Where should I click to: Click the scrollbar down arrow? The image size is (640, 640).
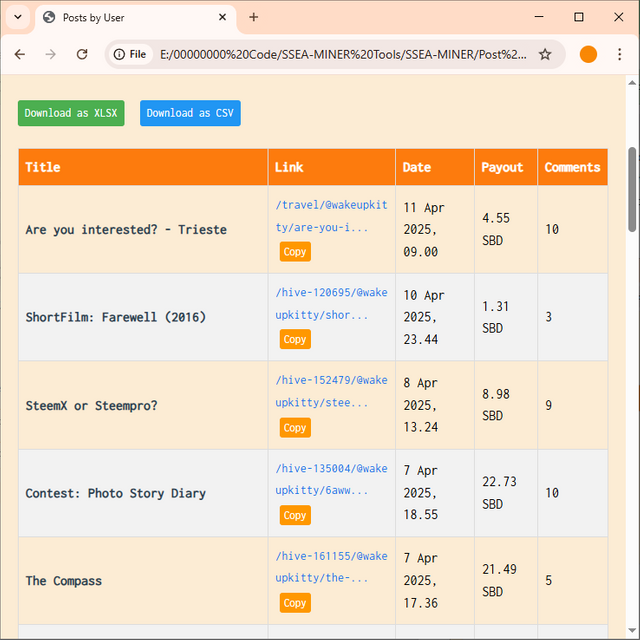(x=632, y=631)
